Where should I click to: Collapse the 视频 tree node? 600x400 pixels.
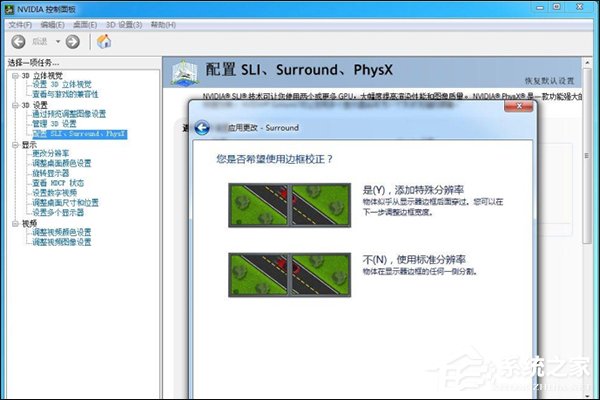[15, 224]
